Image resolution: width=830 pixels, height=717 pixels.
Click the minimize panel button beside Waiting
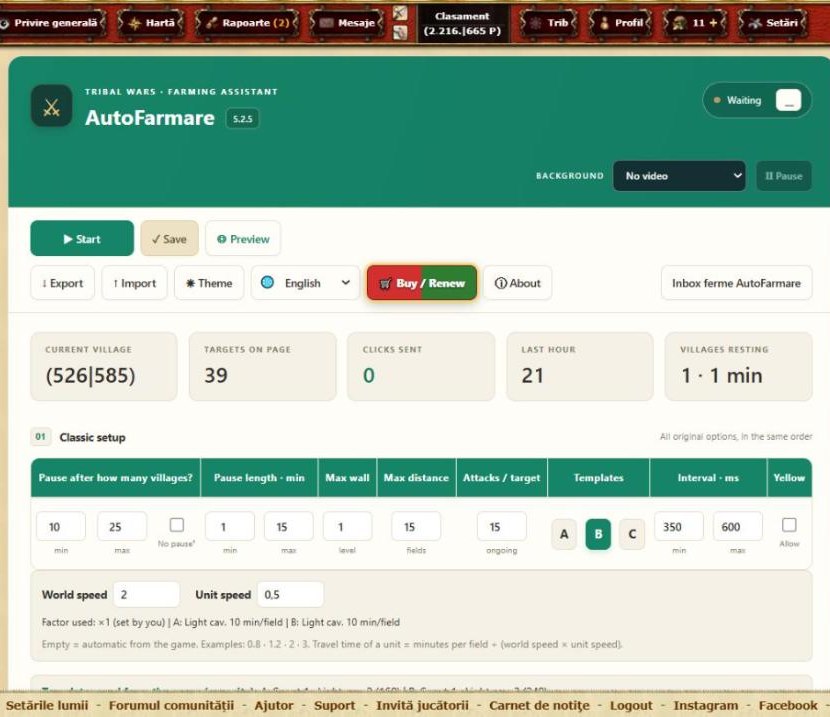click(x=788, y=100)
